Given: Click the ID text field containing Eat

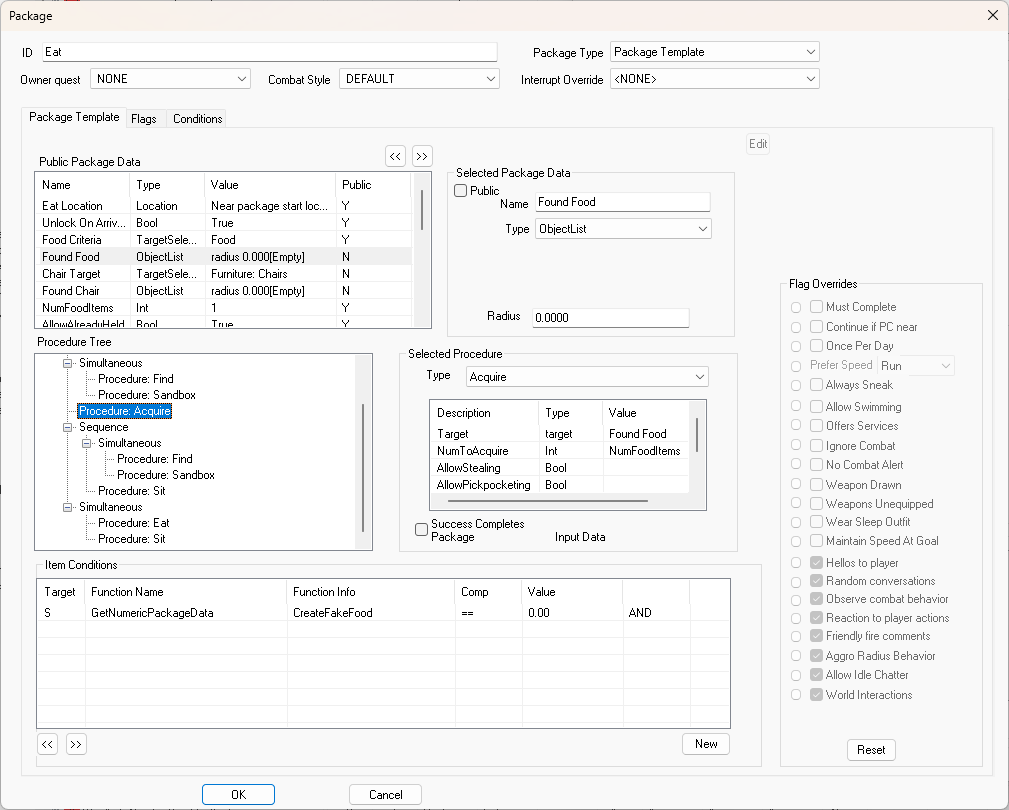Looking at the screenshot, I should [x=270, y=52].
